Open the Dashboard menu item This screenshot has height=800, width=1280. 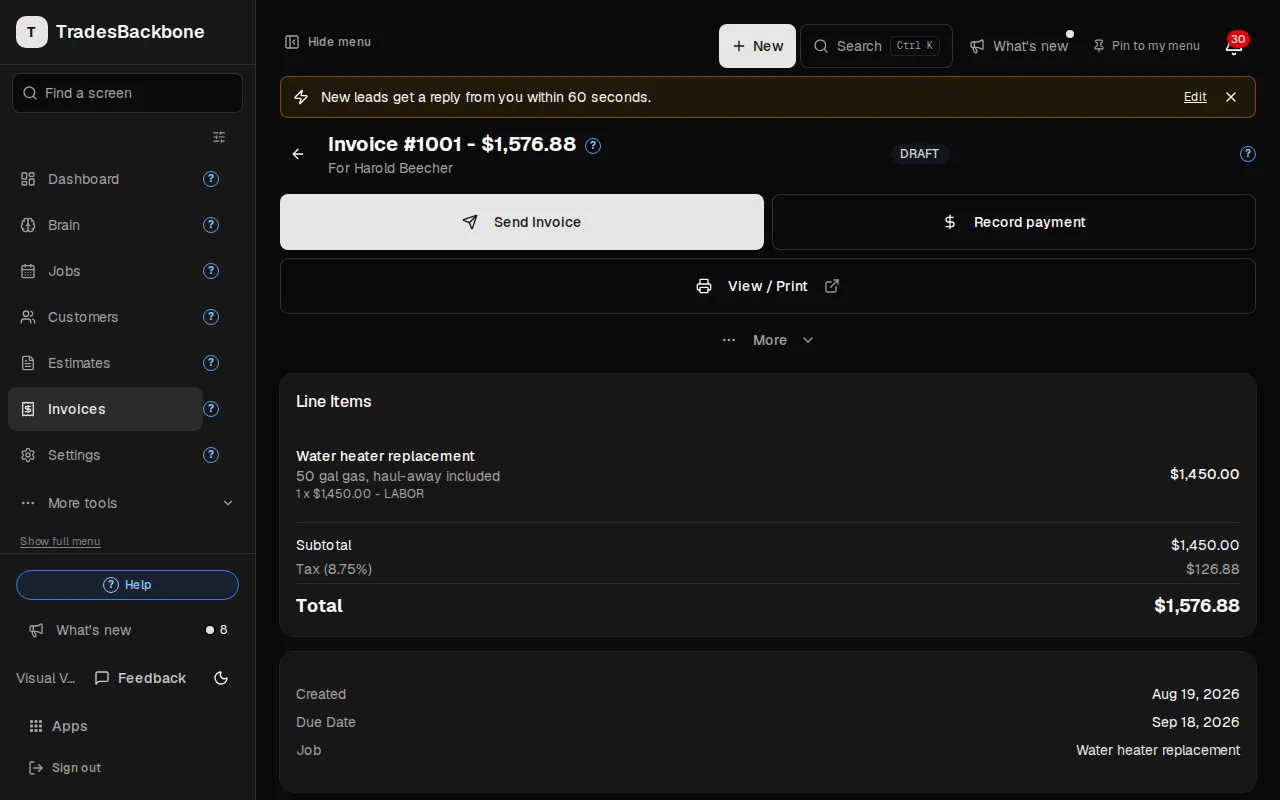pos(105,179)
